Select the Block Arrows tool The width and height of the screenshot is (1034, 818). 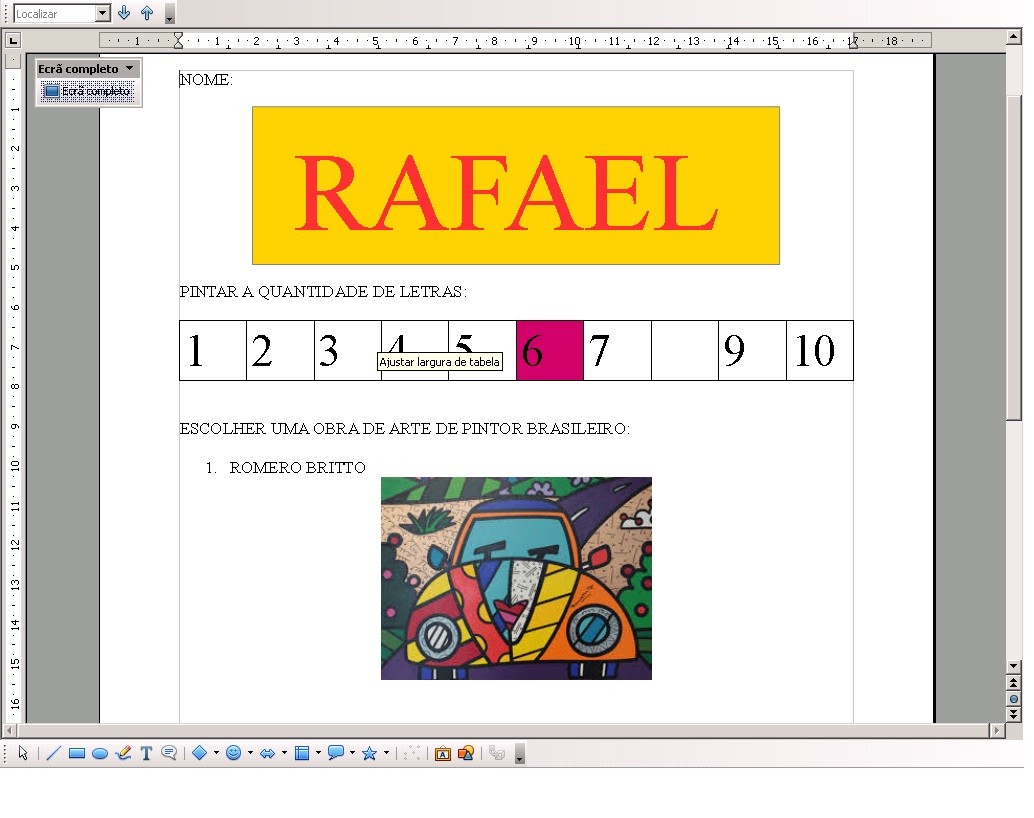tap(267, 753)
